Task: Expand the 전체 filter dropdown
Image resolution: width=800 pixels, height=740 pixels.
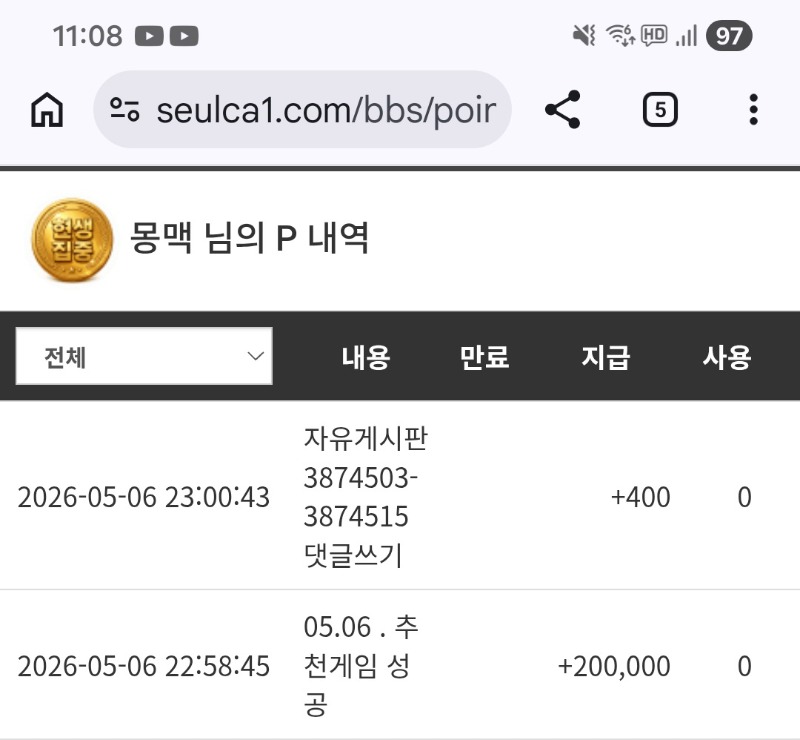Action: coord(144,356)
